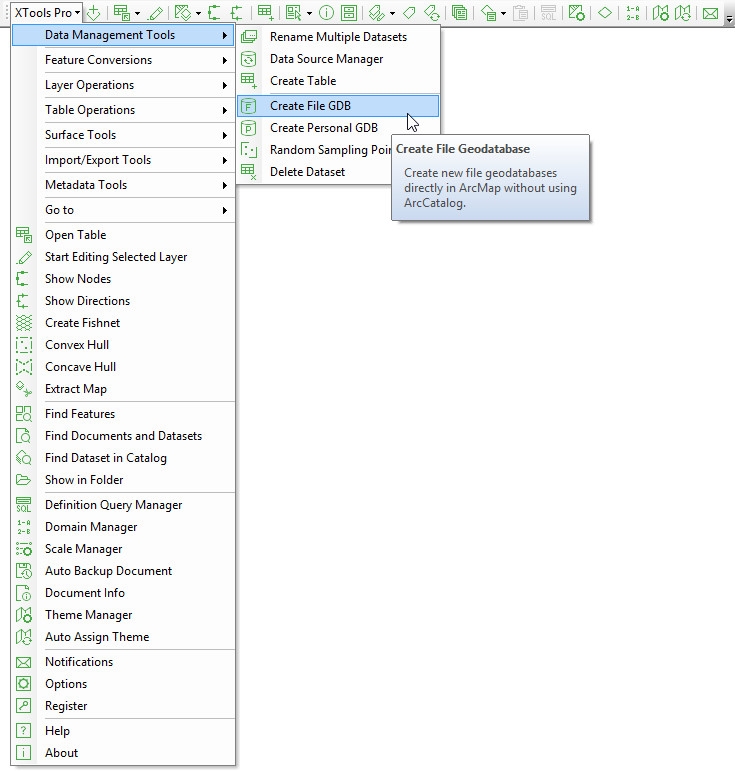The height and width of the screenshot is (771, 735).
Task: Expand the Layer Operations submenu
Action: (123, 85)
